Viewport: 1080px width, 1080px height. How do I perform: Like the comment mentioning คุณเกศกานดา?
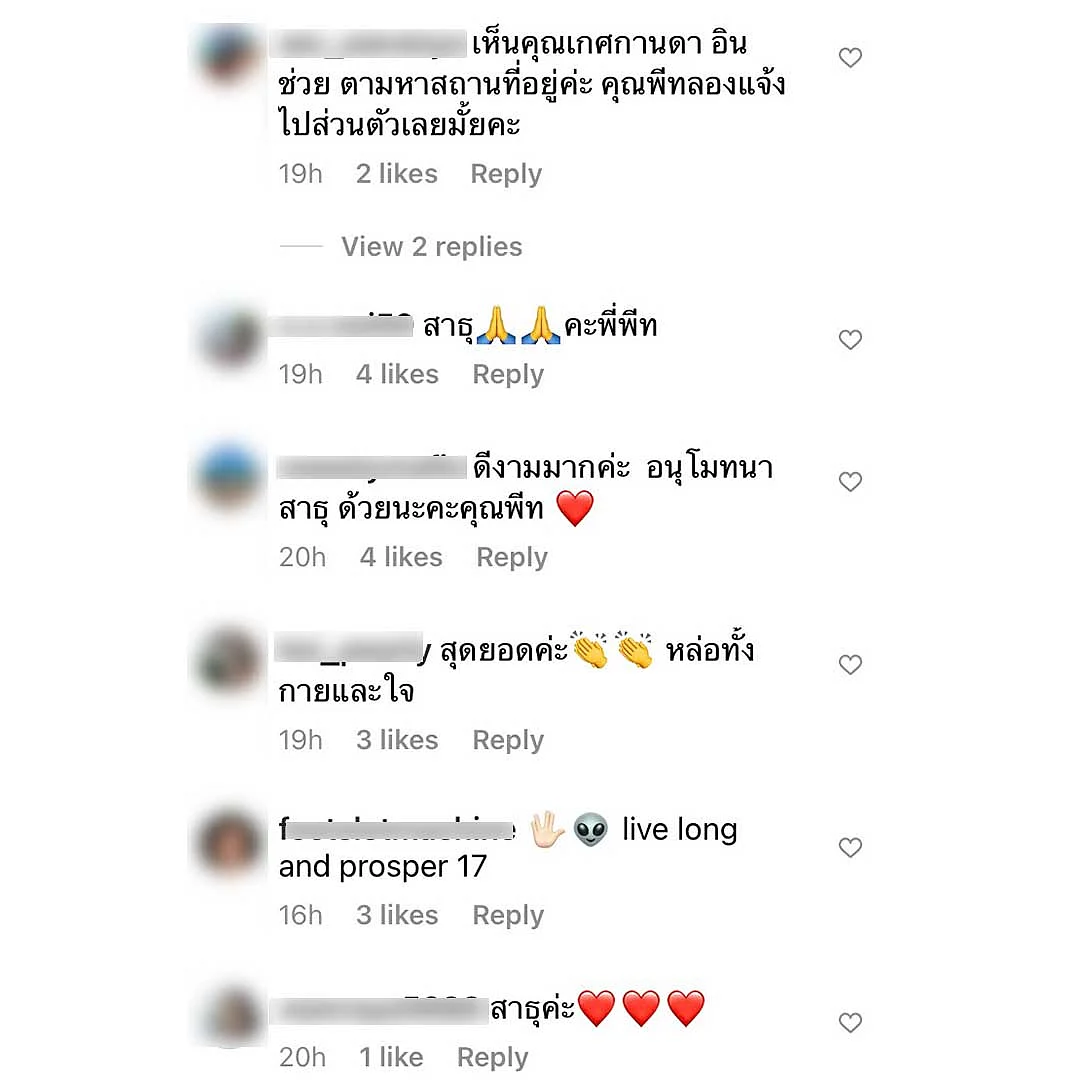850,58
